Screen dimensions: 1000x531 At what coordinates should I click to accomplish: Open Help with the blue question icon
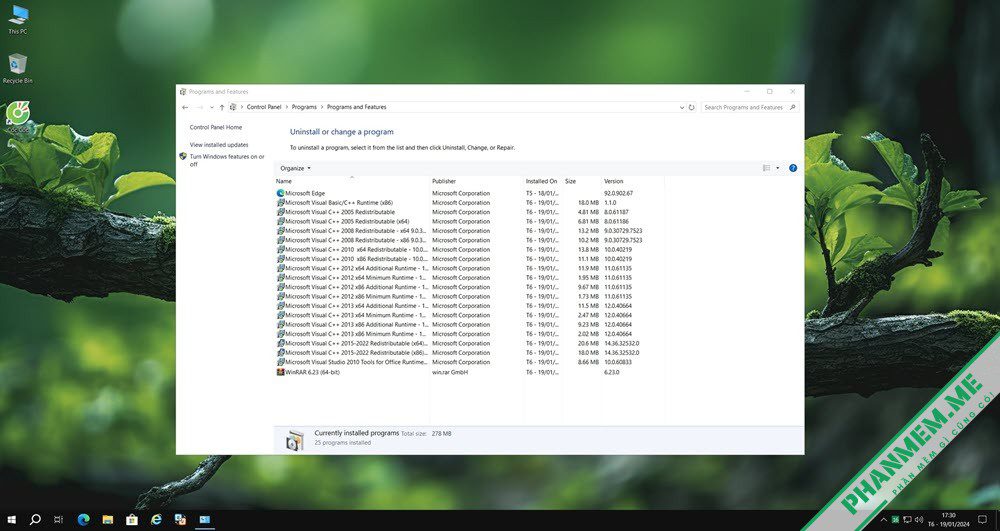[x=793, y=168]
